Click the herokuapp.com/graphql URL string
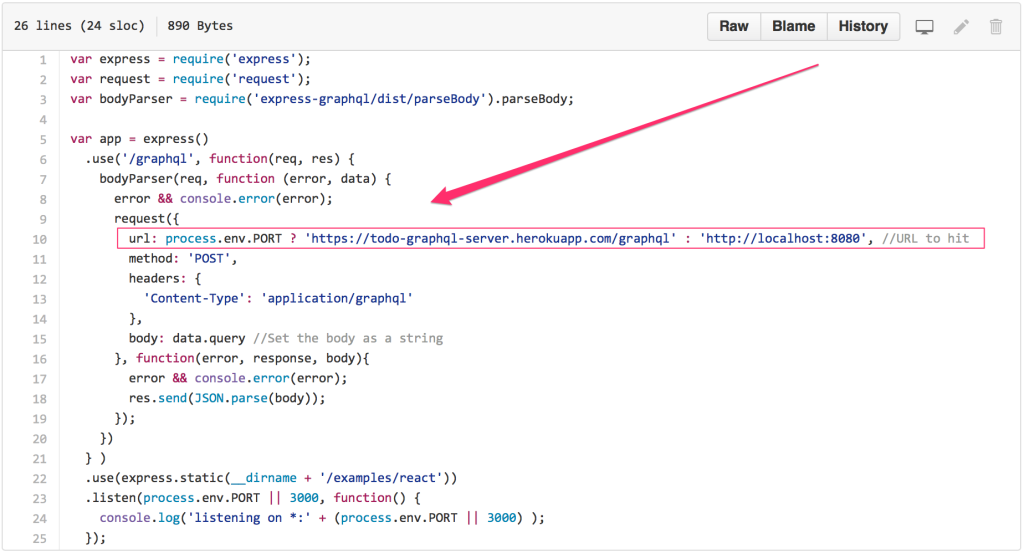This screenshot has width=1024, height=553. click(x=489, y=239)
